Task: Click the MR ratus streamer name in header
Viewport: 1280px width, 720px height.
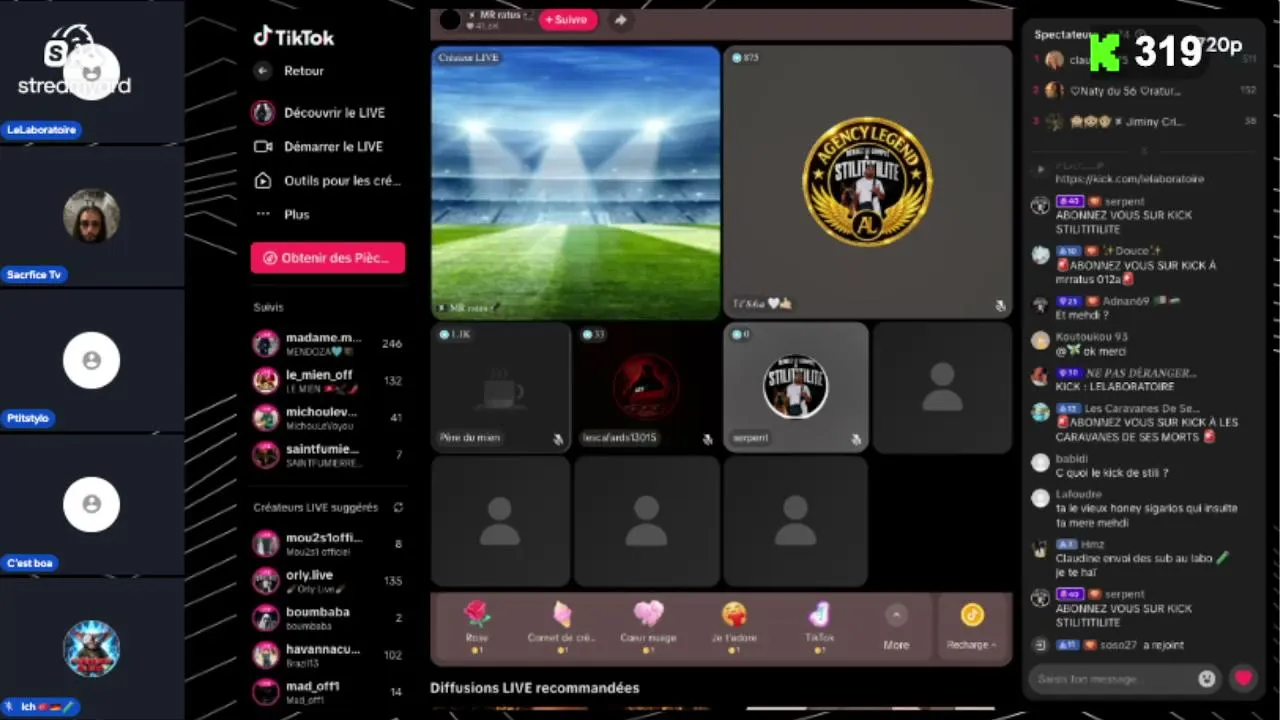Action: (500, 15)
